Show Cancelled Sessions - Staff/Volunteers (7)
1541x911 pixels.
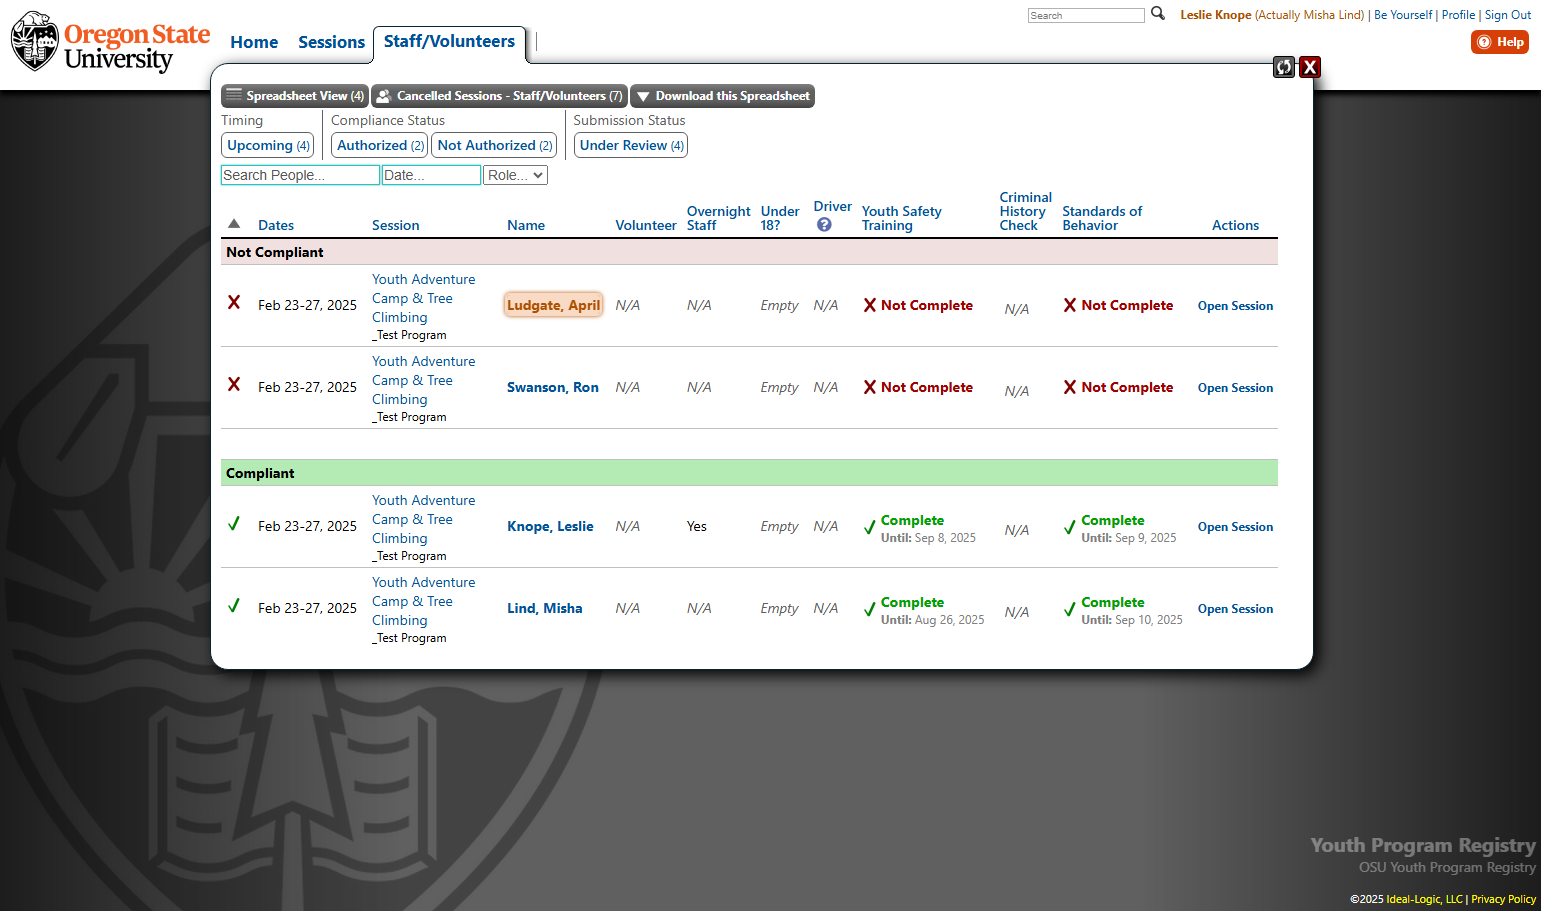tap(500, 96)
